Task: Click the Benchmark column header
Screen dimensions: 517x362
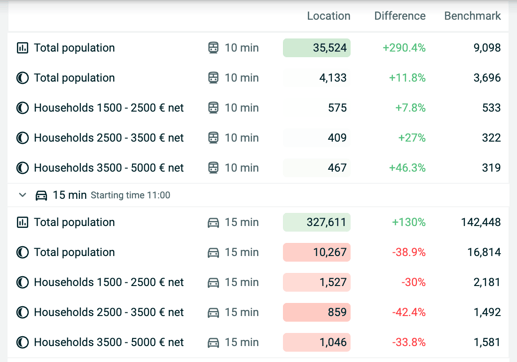Action: click(472, 16)
